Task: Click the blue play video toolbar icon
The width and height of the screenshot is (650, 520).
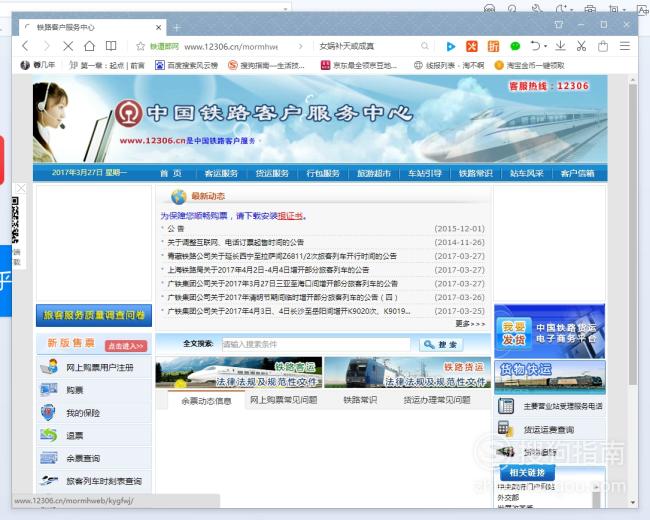Action: coord(451,46)
